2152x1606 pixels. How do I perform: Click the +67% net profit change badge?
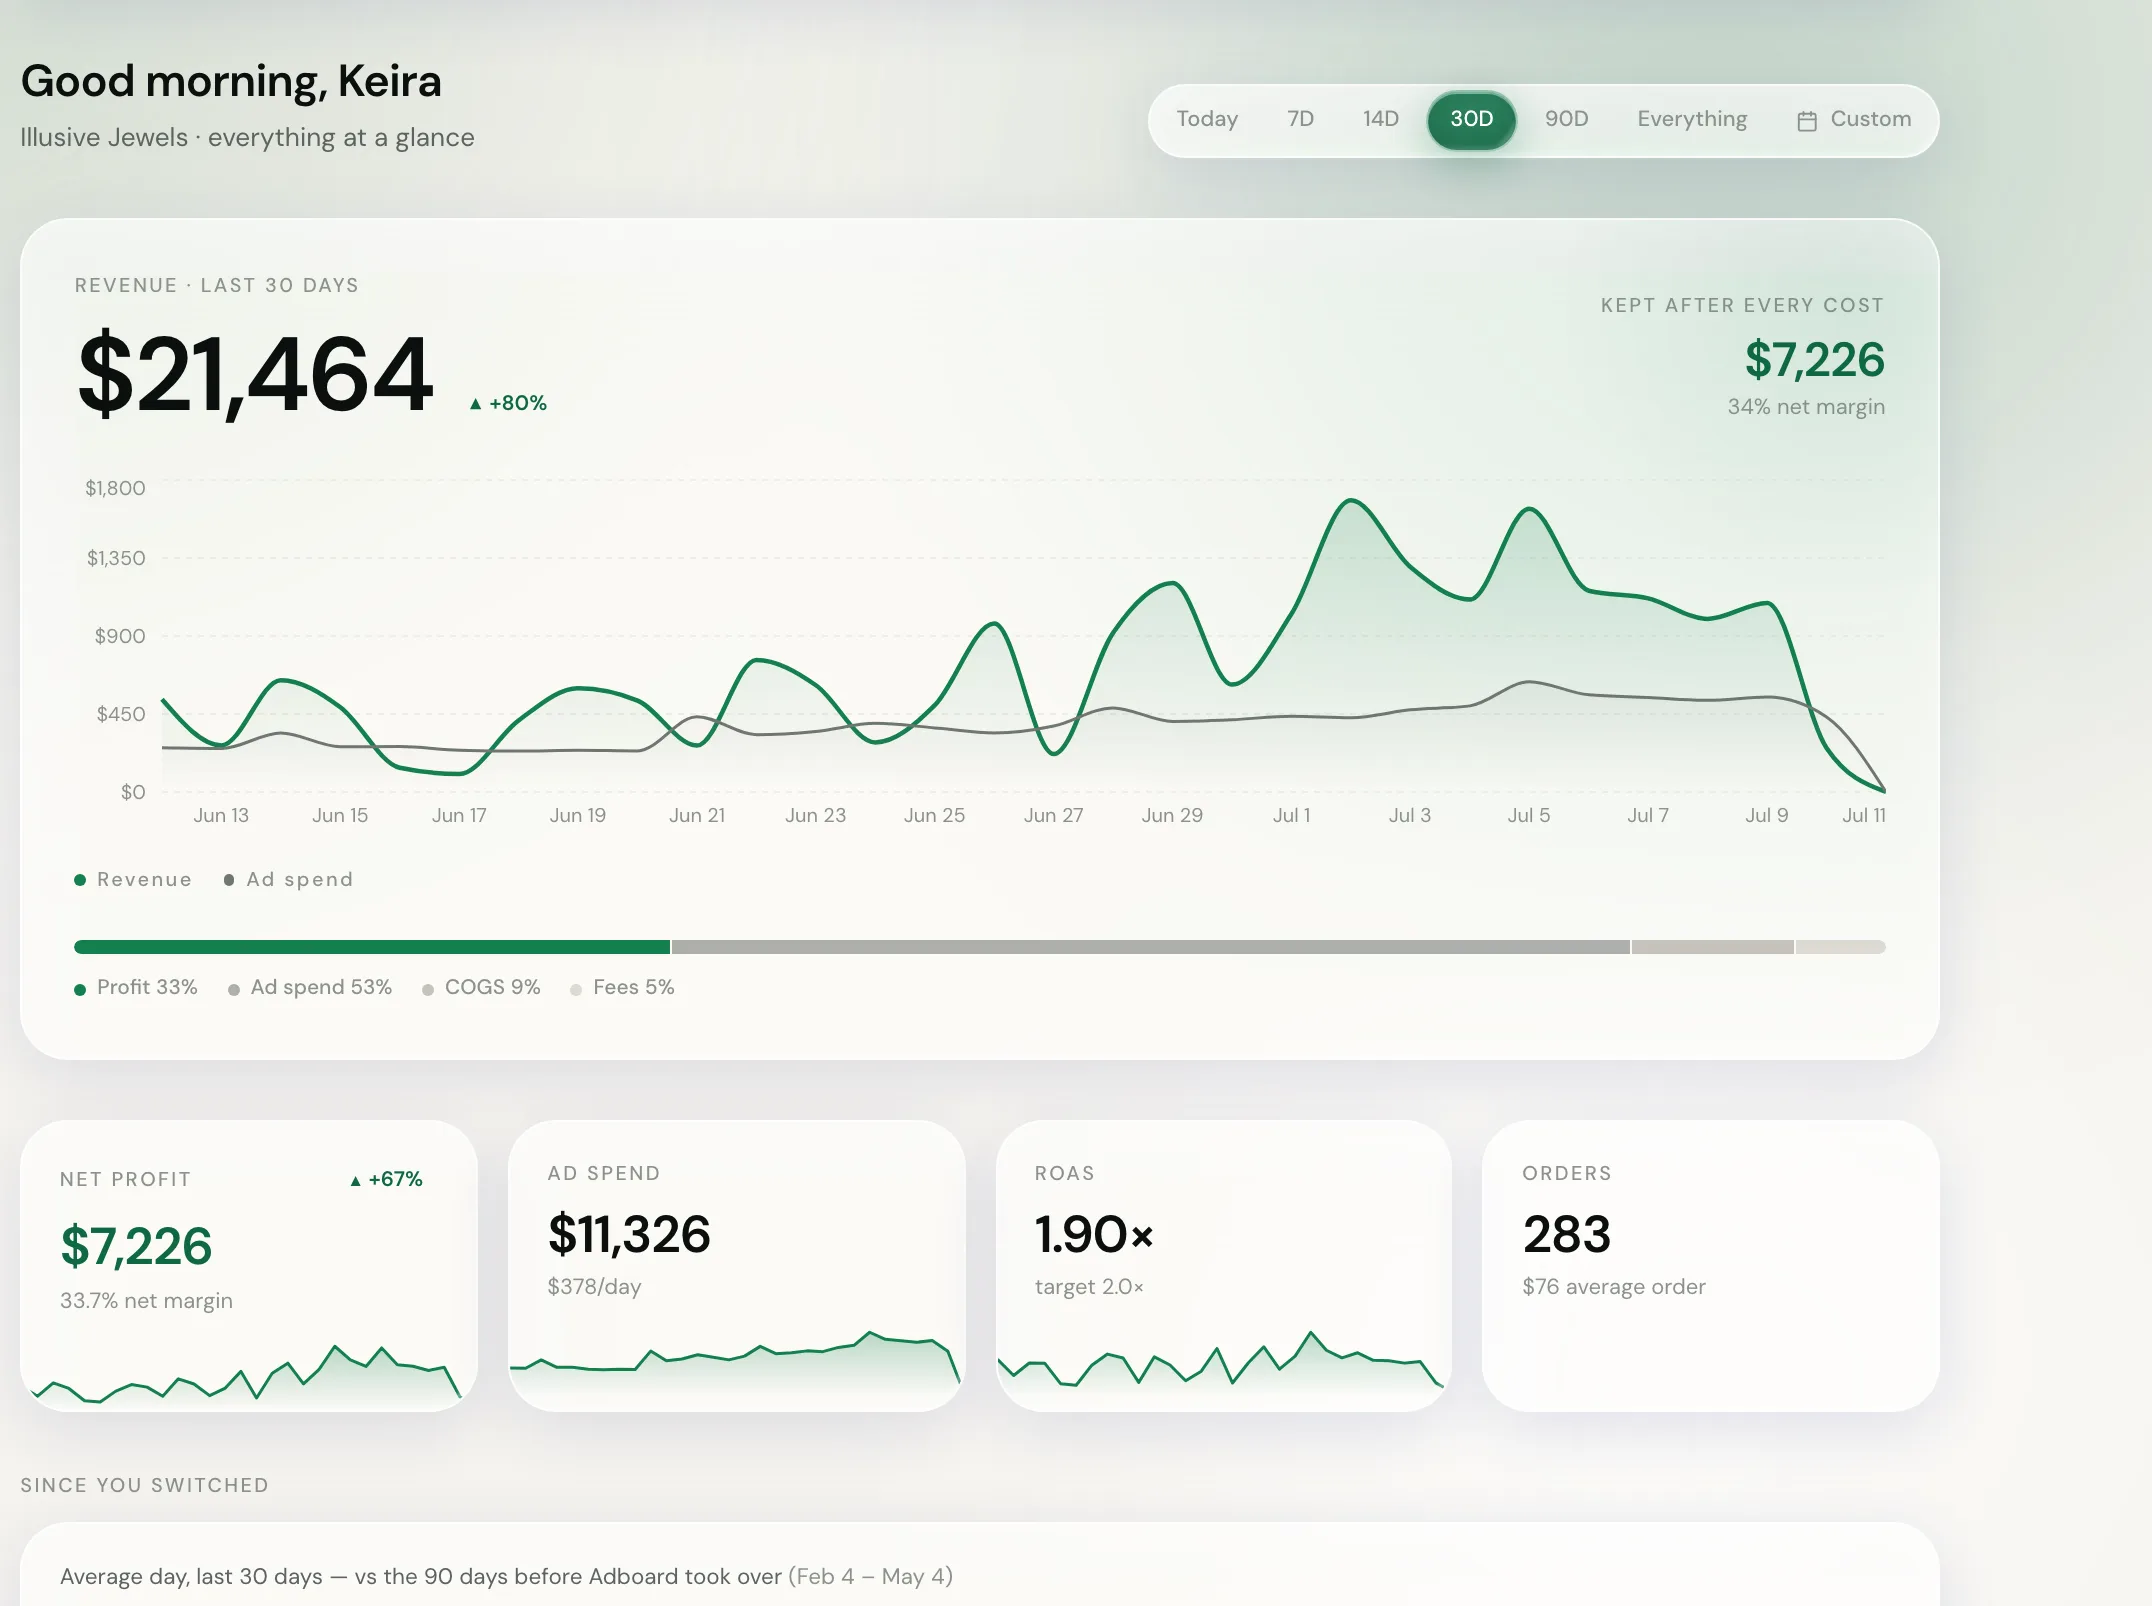click(x=386, y=1179)
